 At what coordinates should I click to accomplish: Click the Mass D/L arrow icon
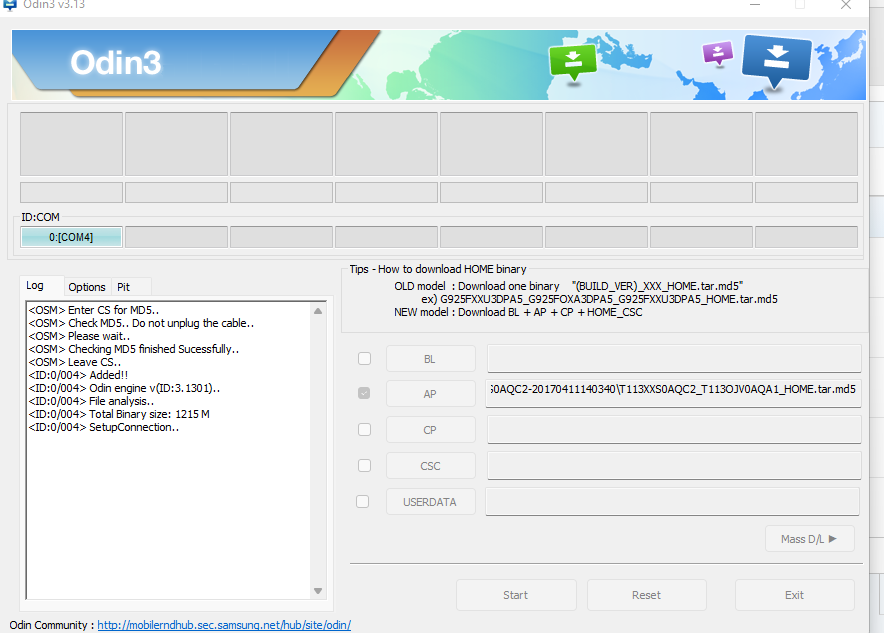click(x=833, y=539)
